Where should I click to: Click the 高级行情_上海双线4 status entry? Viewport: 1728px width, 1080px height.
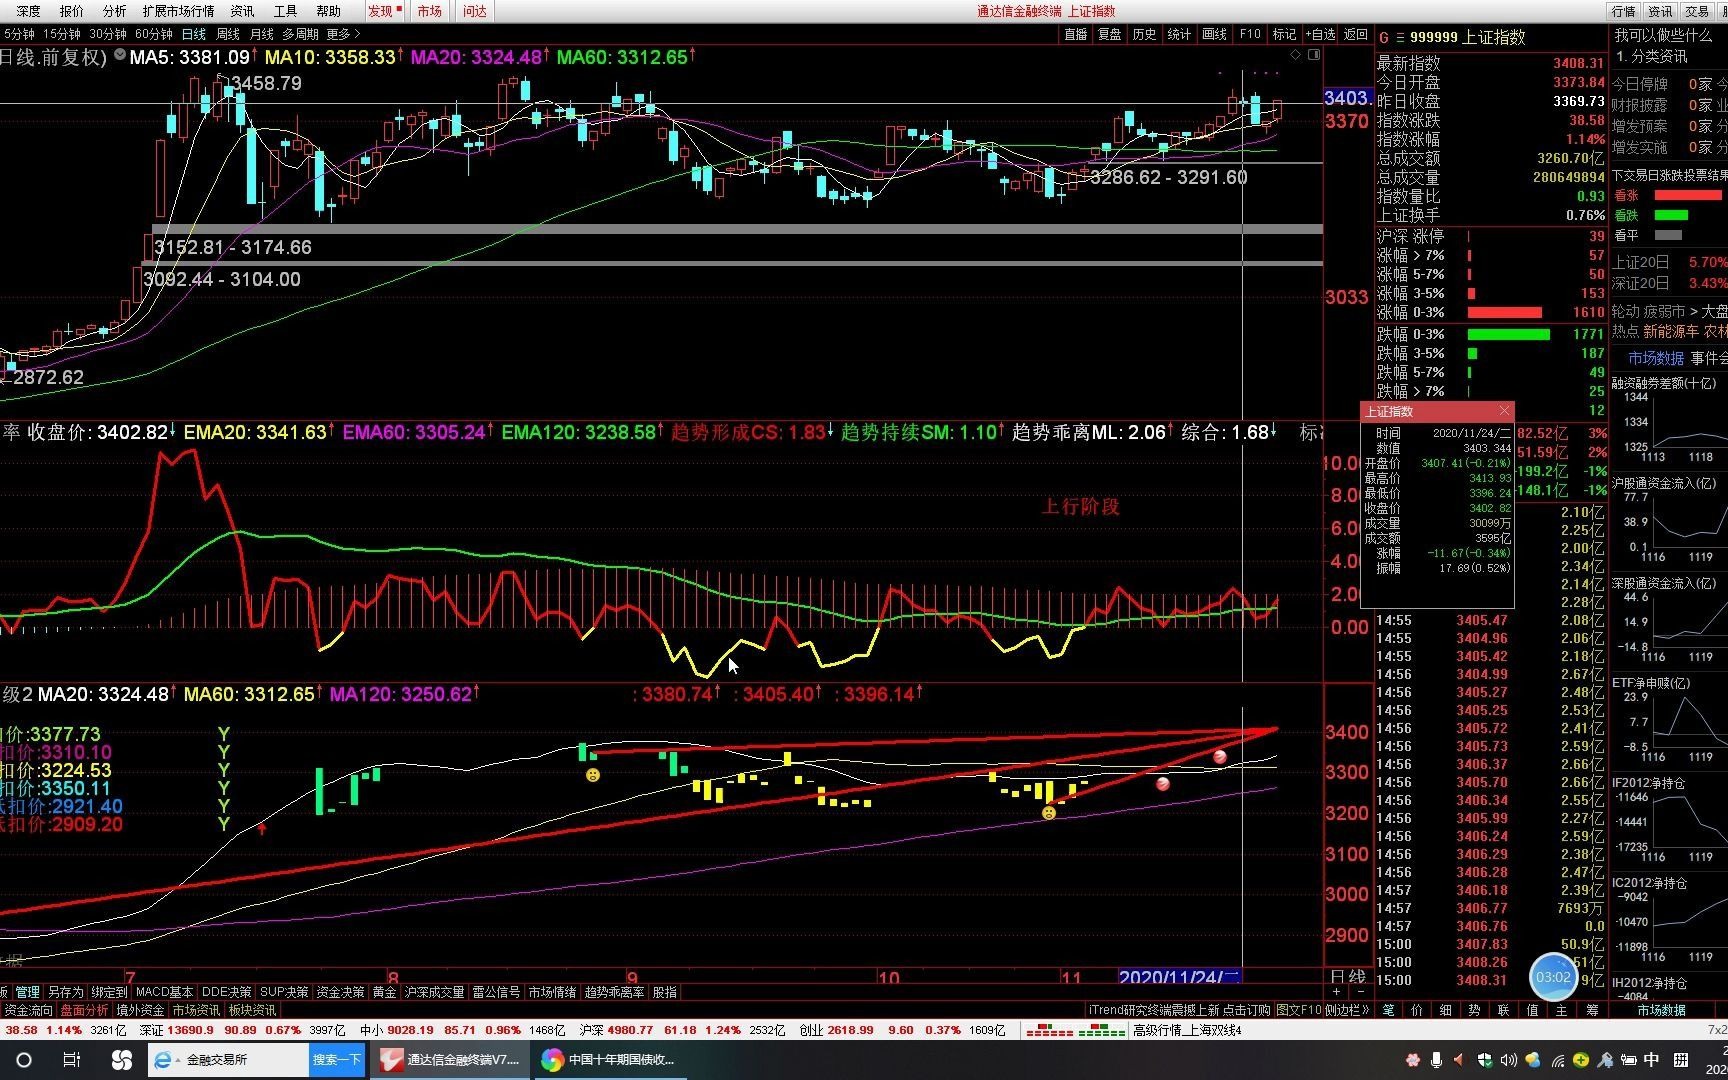1187,1030
